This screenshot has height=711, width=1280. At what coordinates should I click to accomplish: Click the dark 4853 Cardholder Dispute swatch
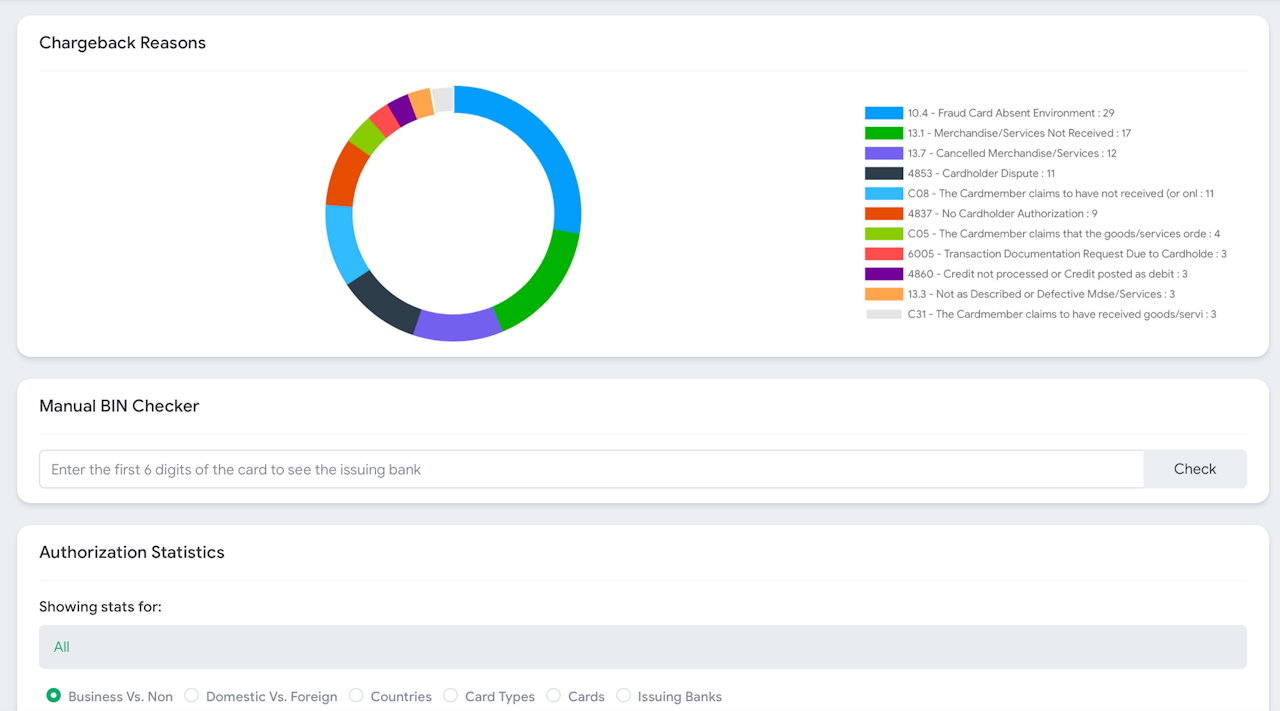[x=883, y=173]
